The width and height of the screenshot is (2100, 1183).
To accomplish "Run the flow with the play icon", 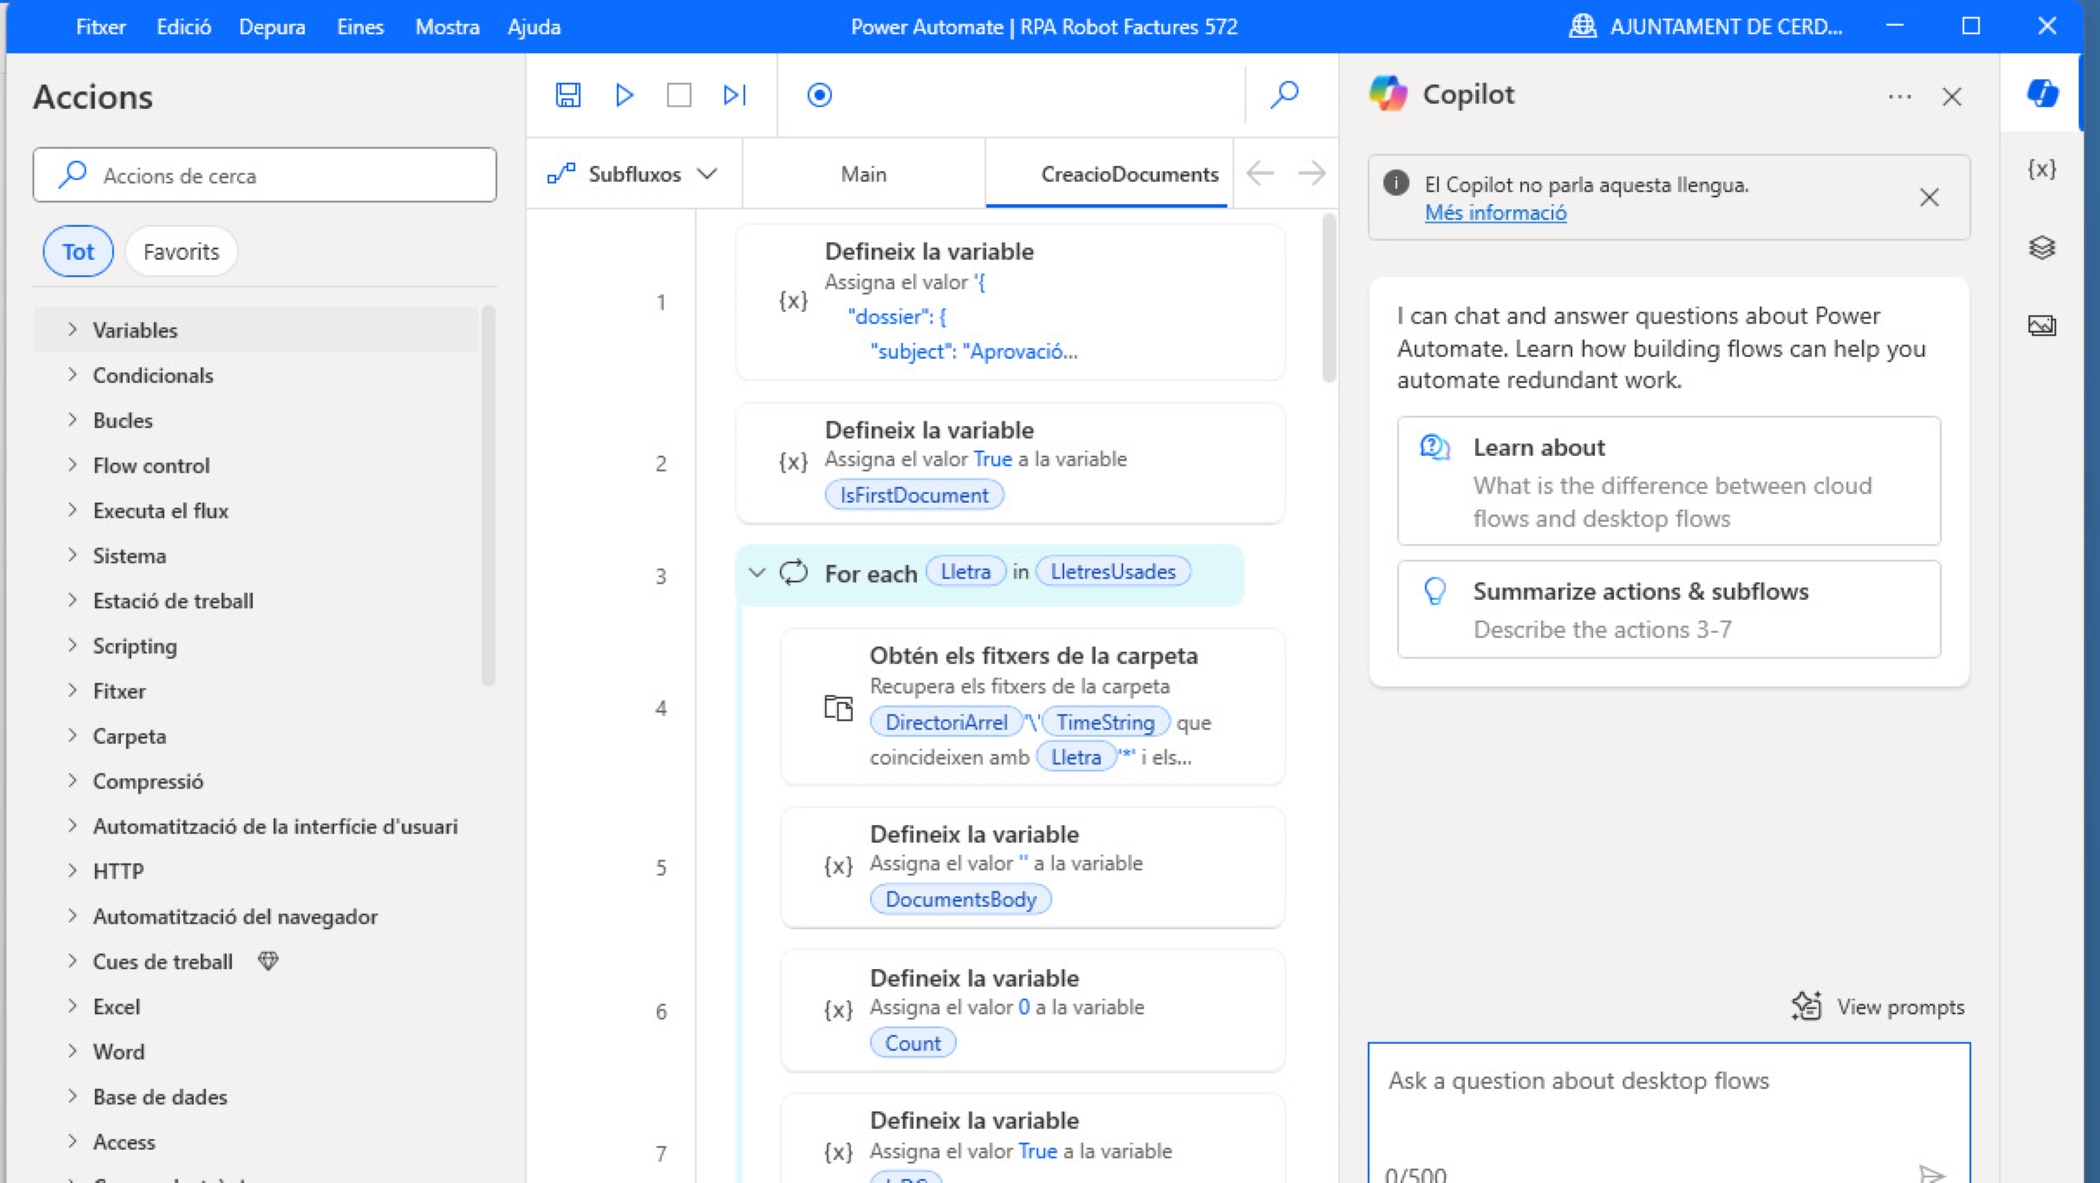I will pos(624,95).
